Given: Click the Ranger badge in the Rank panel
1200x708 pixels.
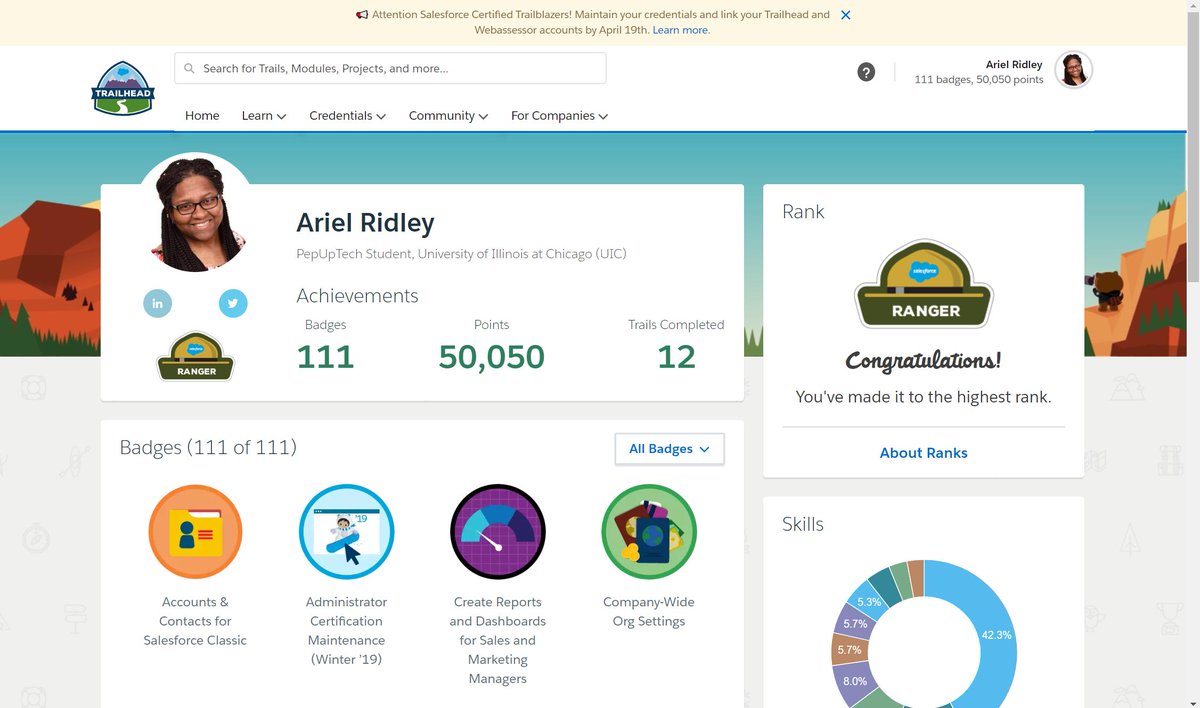Looking at the screenshot, I should click(924, 284).
